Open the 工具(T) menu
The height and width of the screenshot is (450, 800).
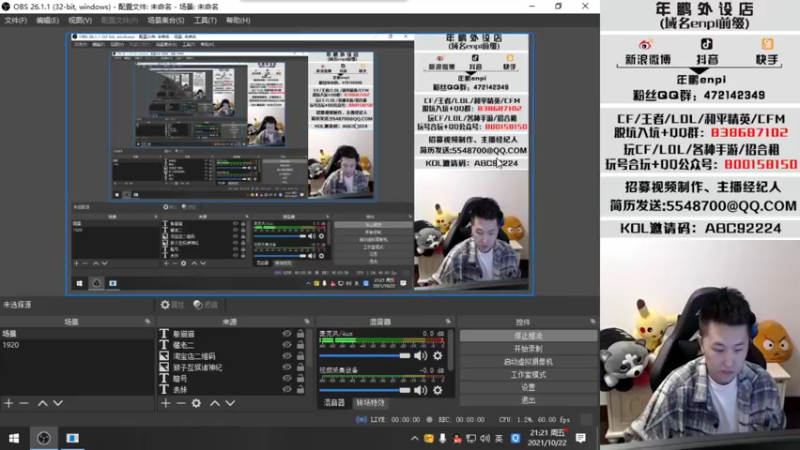[x=205, y=20]
